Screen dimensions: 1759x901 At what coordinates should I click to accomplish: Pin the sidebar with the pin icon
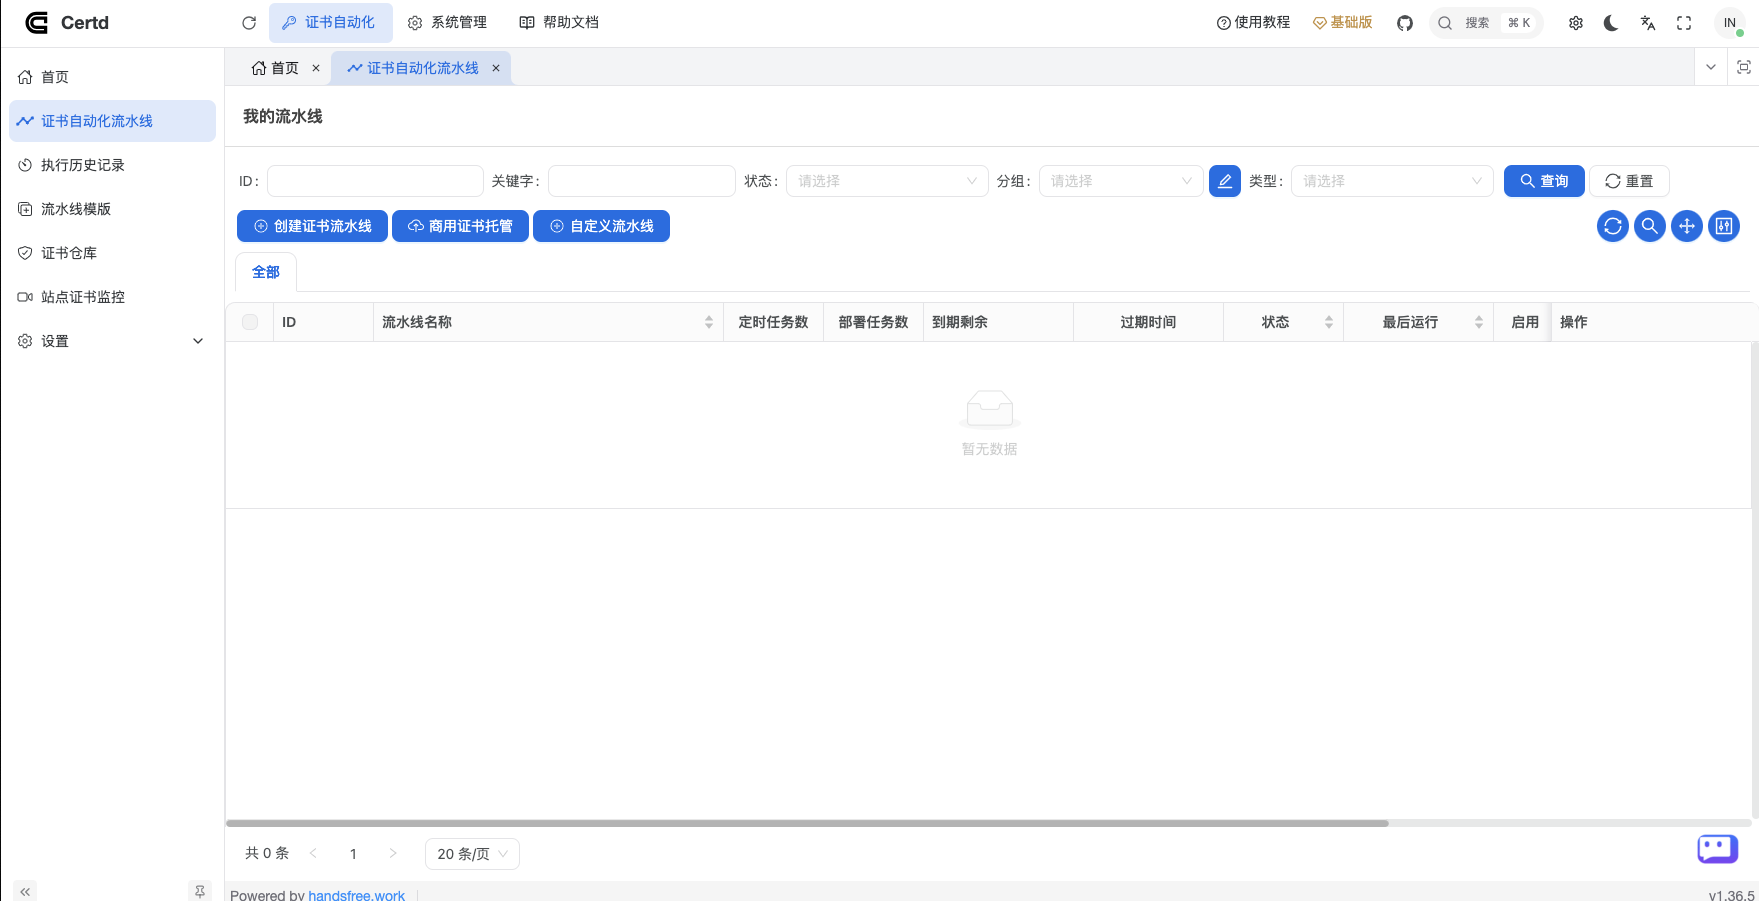[x=200, y=891]
